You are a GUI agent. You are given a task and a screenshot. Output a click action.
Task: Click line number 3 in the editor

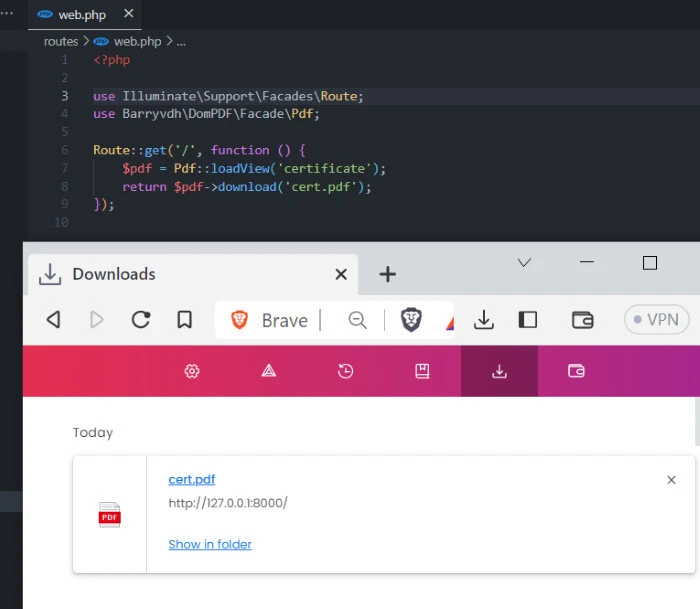coord(65,96)
